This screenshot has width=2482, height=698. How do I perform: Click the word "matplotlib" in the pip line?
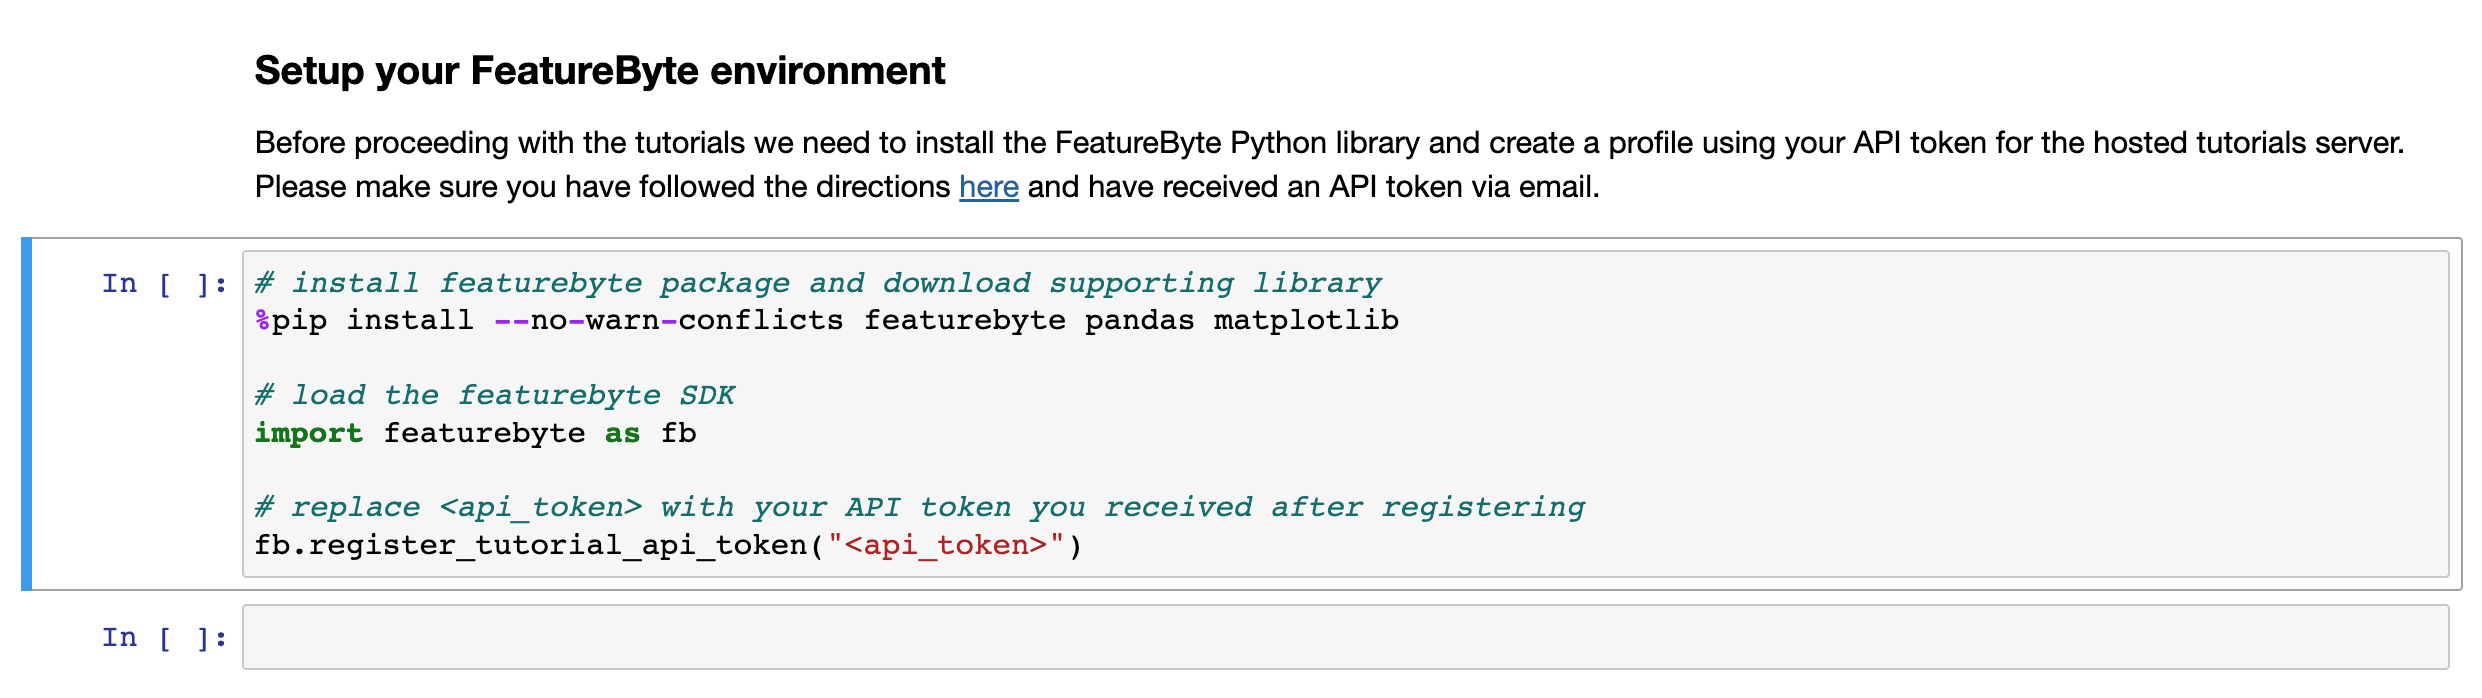[x=1305, y=321]
